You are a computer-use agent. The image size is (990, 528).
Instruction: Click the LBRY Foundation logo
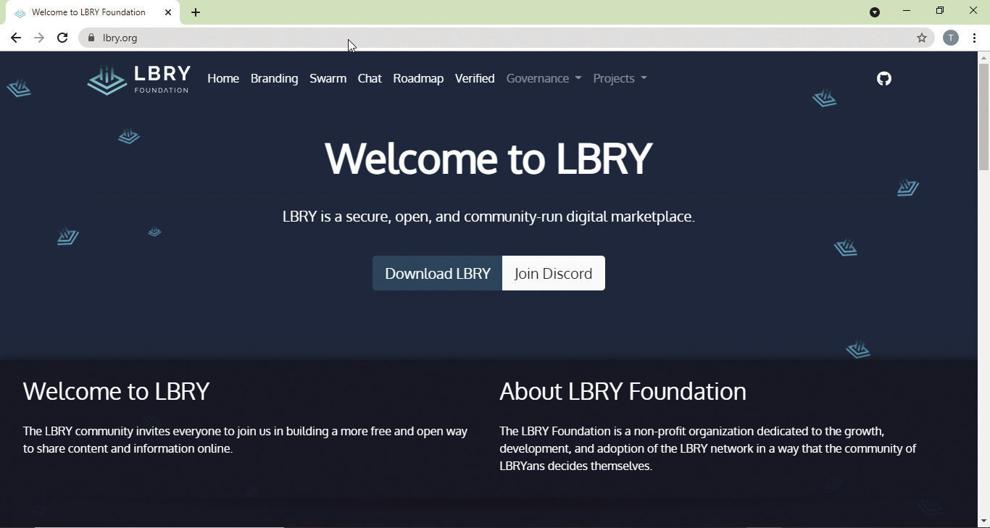coord(138,80)
